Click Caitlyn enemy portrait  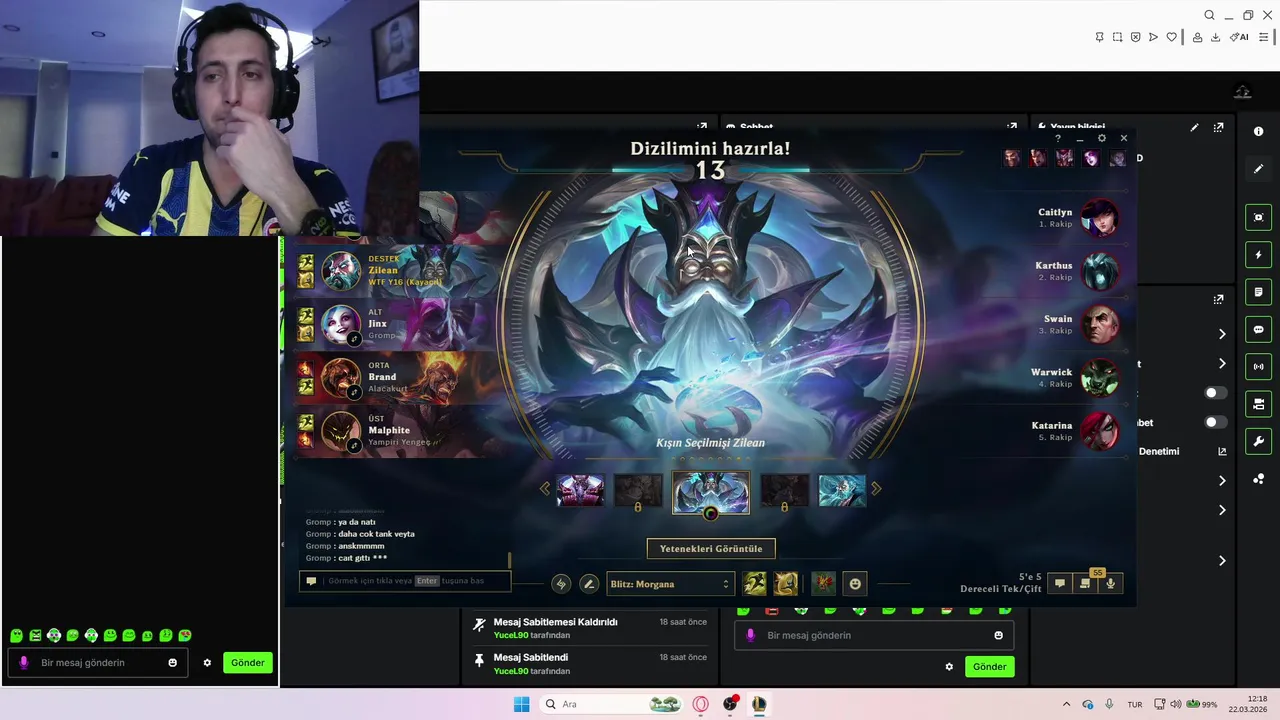(1100, 218)
